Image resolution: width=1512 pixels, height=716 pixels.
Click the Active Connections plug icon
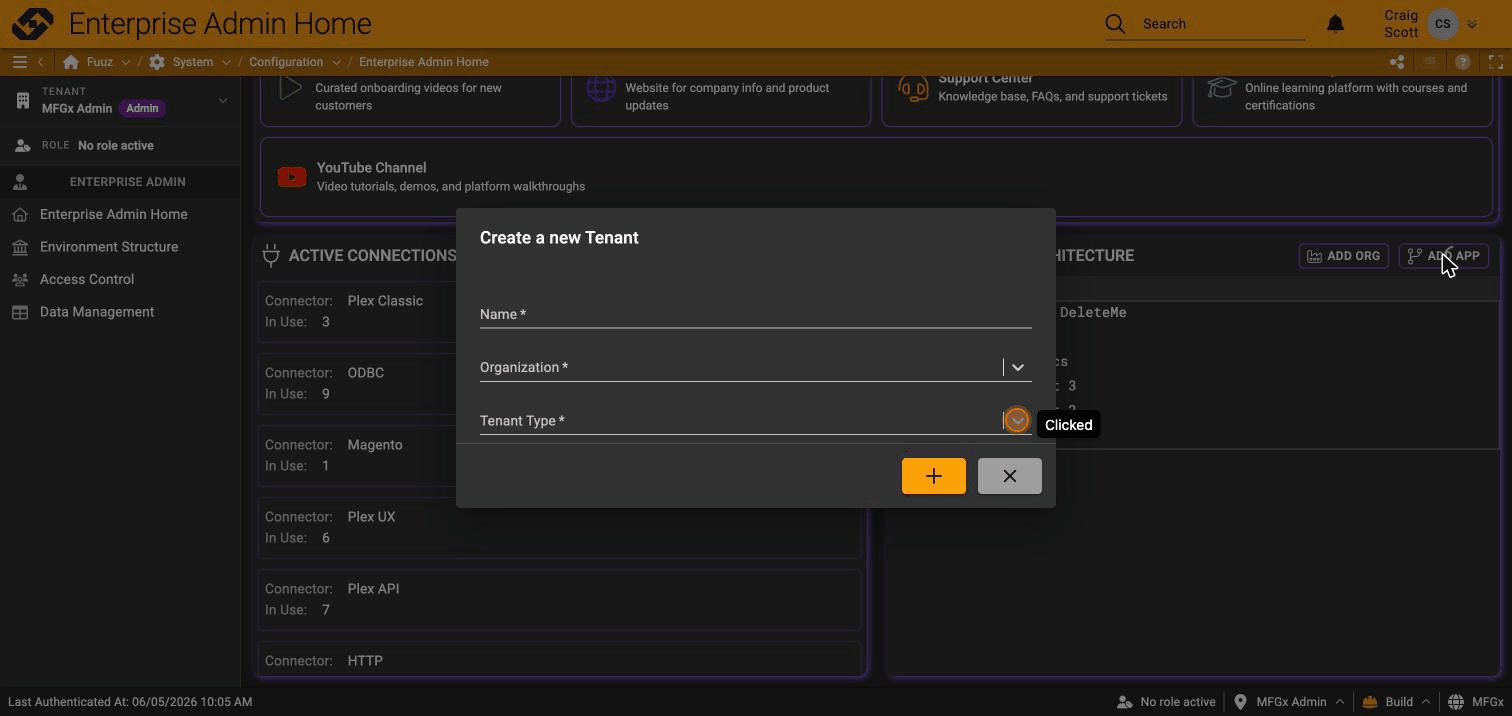coord(271,256)
